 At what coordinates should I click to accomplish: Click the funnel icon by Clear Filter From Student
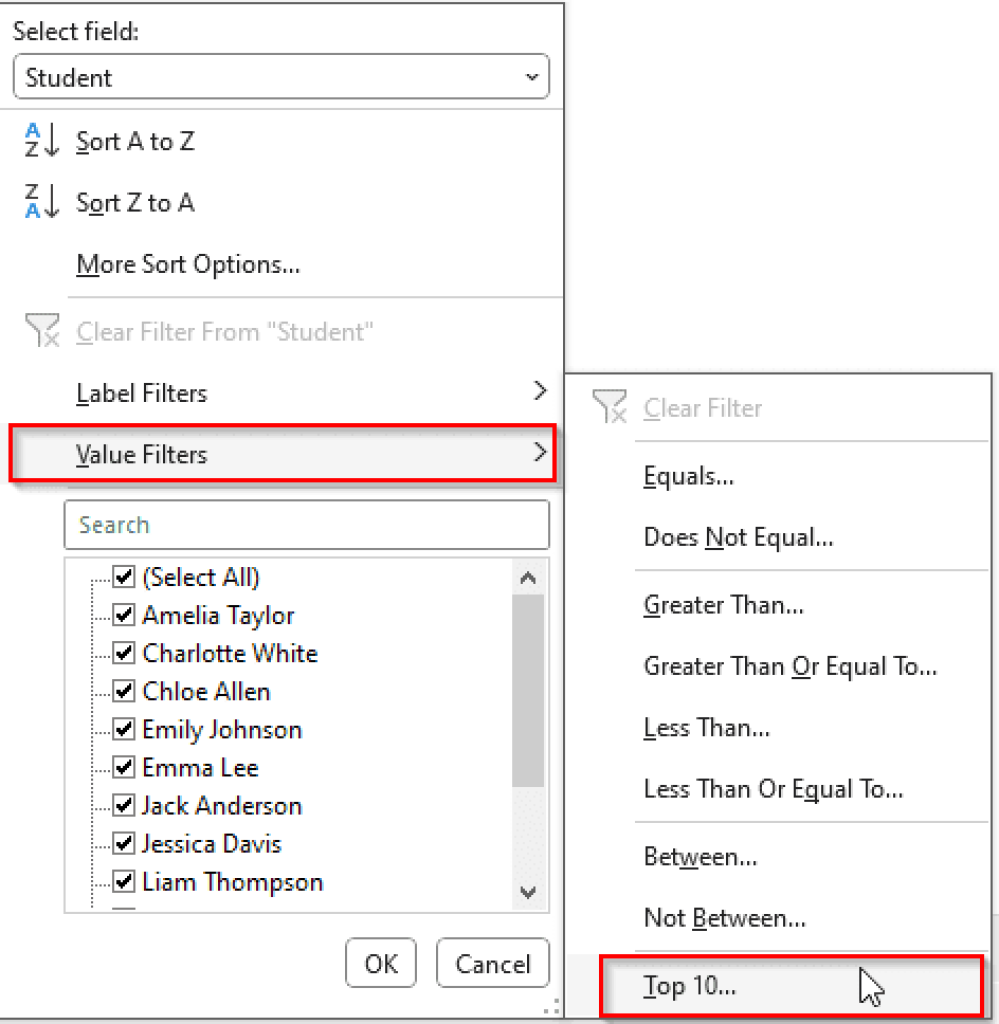pos(40,330)
